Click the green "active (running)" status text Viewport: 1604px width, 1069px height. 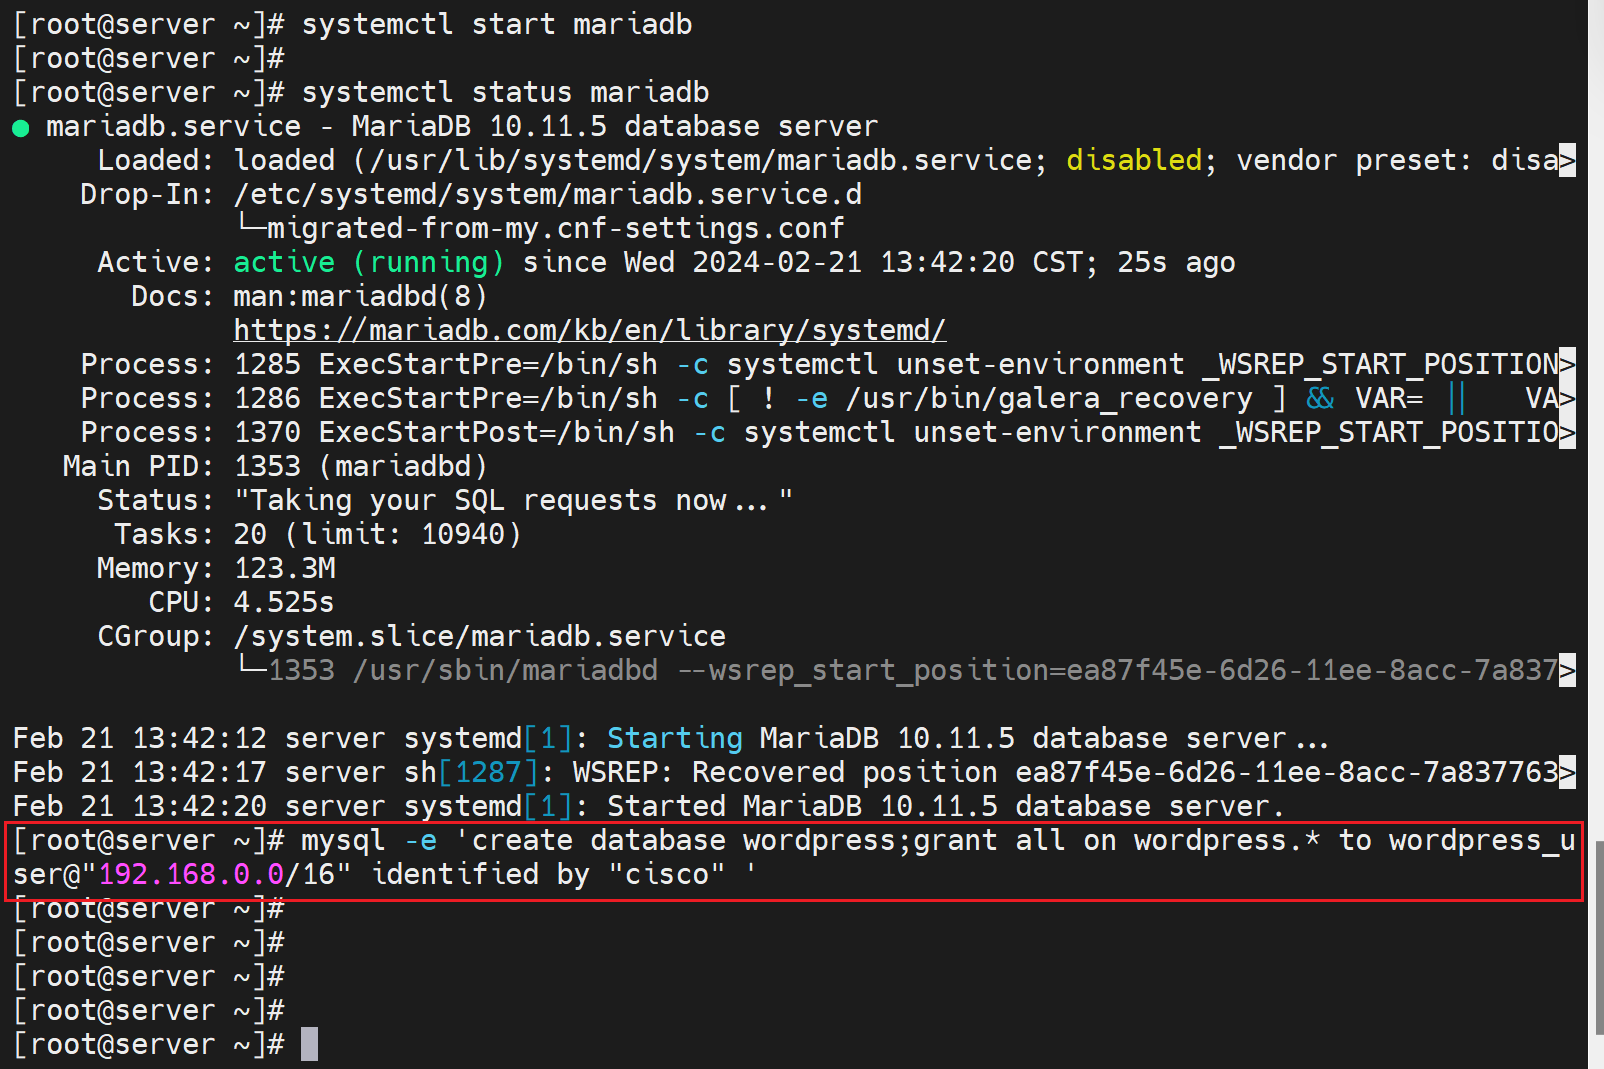[368, 262]
